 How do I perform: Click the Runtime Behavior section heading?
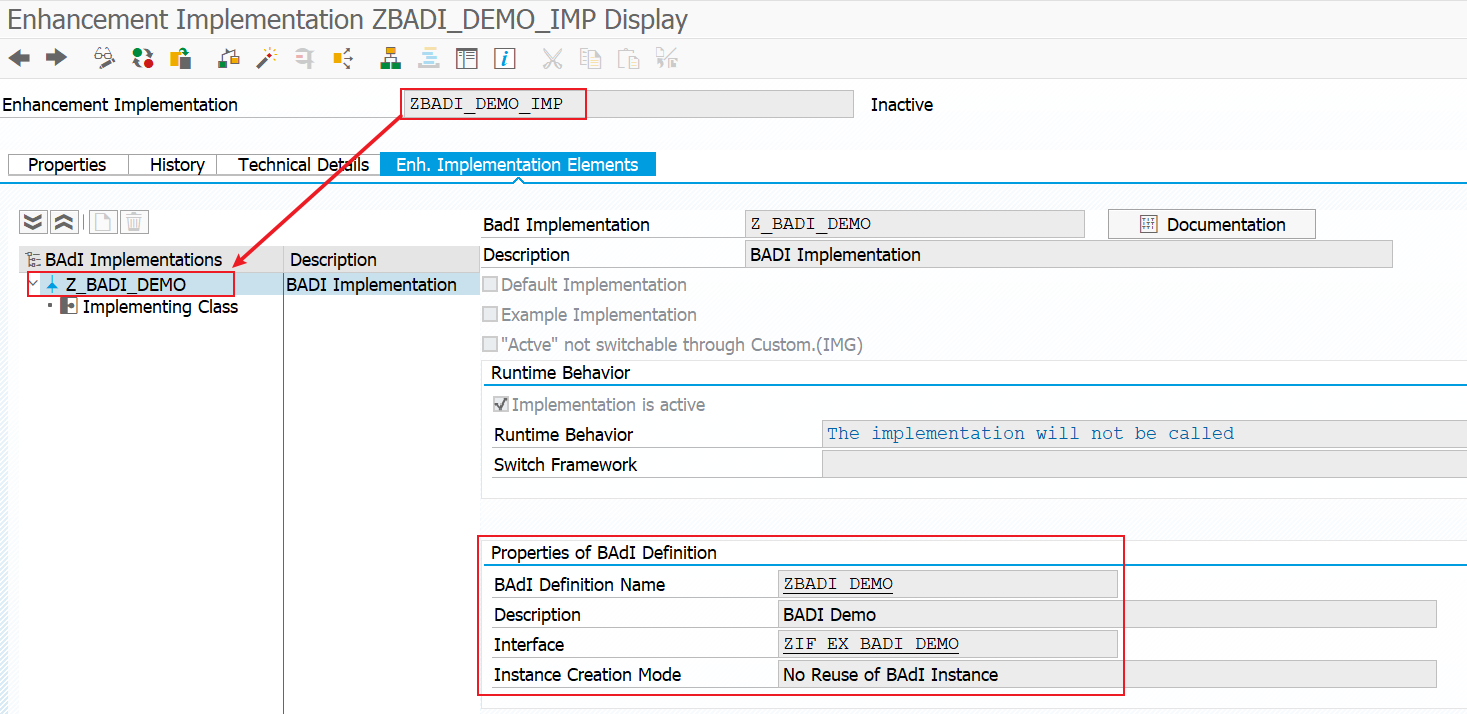coord(561,373)
